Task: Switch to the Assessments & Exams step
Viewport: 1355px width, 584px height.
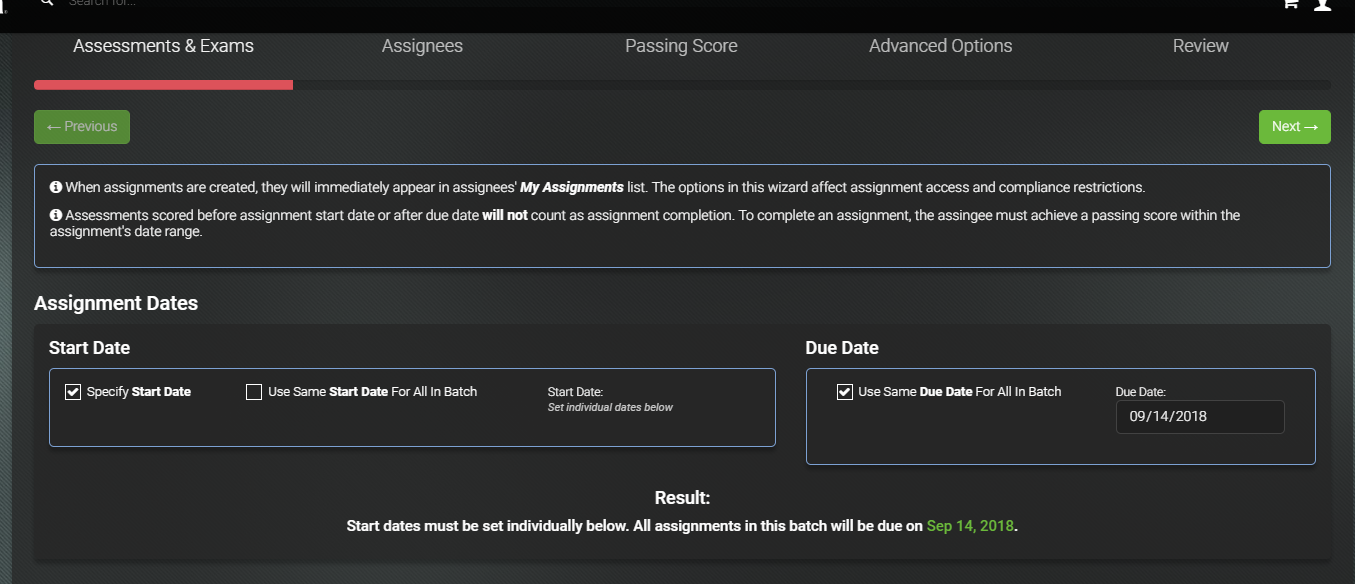Action: (x=163, y=46)
